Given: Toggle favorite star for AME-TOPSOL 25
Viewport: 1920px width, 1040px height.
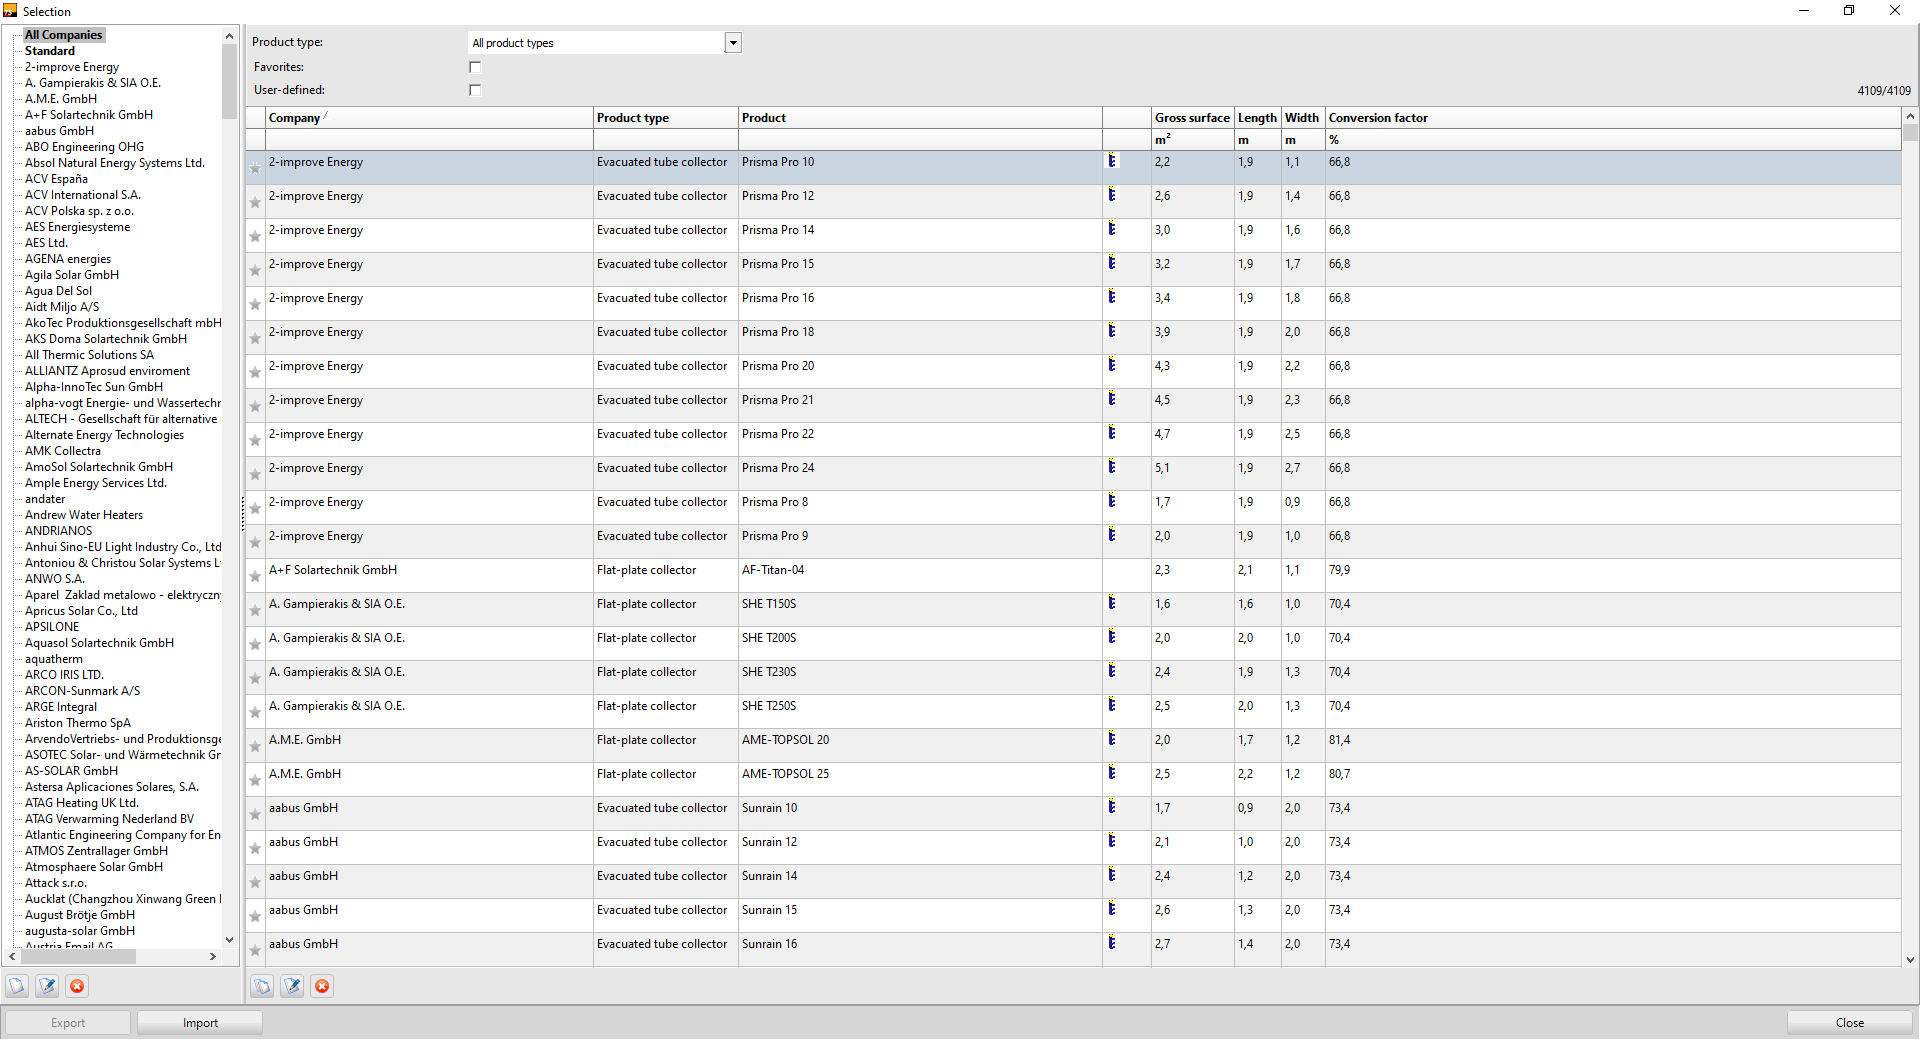Looking at the screenshot, I should [x=255, y=780].
